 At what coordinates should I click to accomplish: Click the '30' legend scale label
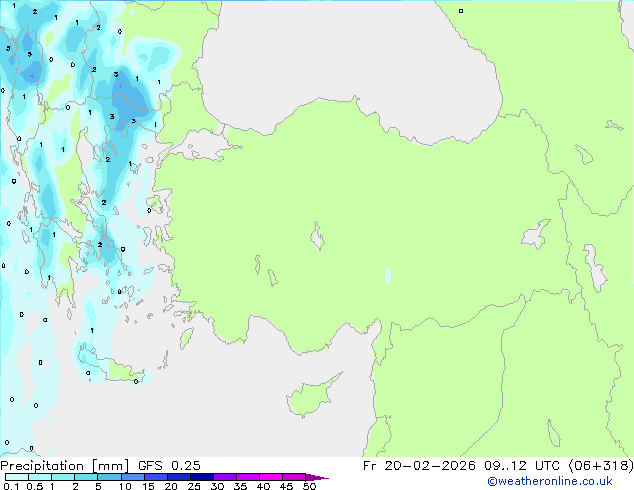[217, 486]
